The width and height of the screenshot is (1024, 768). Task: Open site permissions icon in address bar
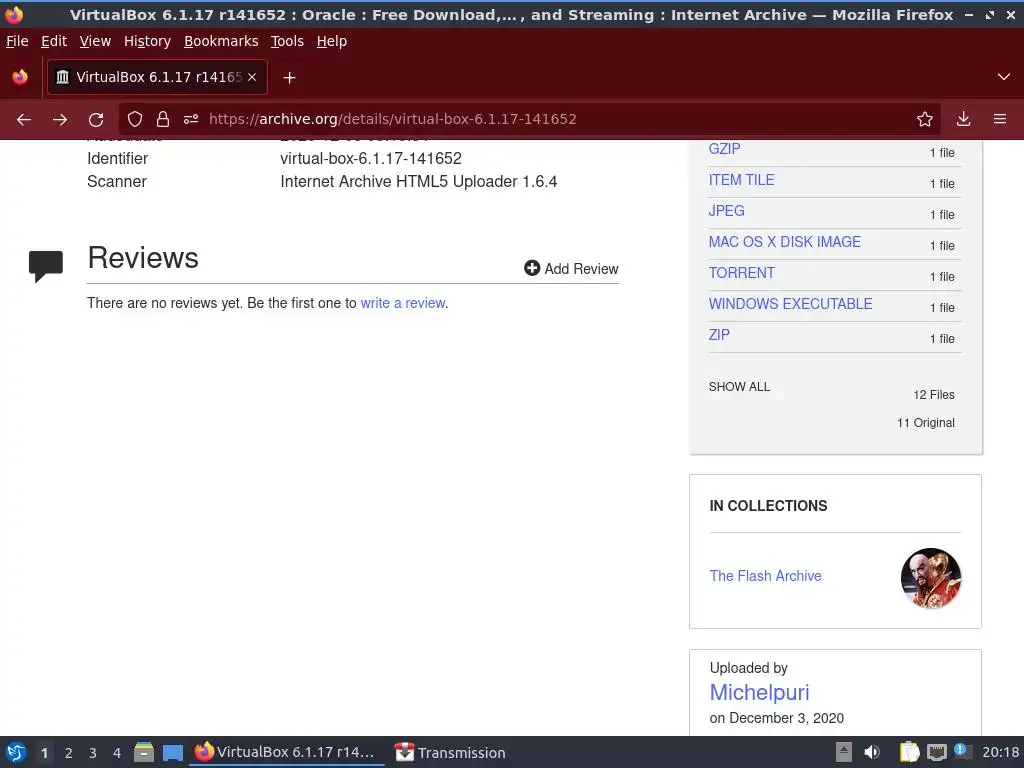pyautogui.click(x=191, y=120)
